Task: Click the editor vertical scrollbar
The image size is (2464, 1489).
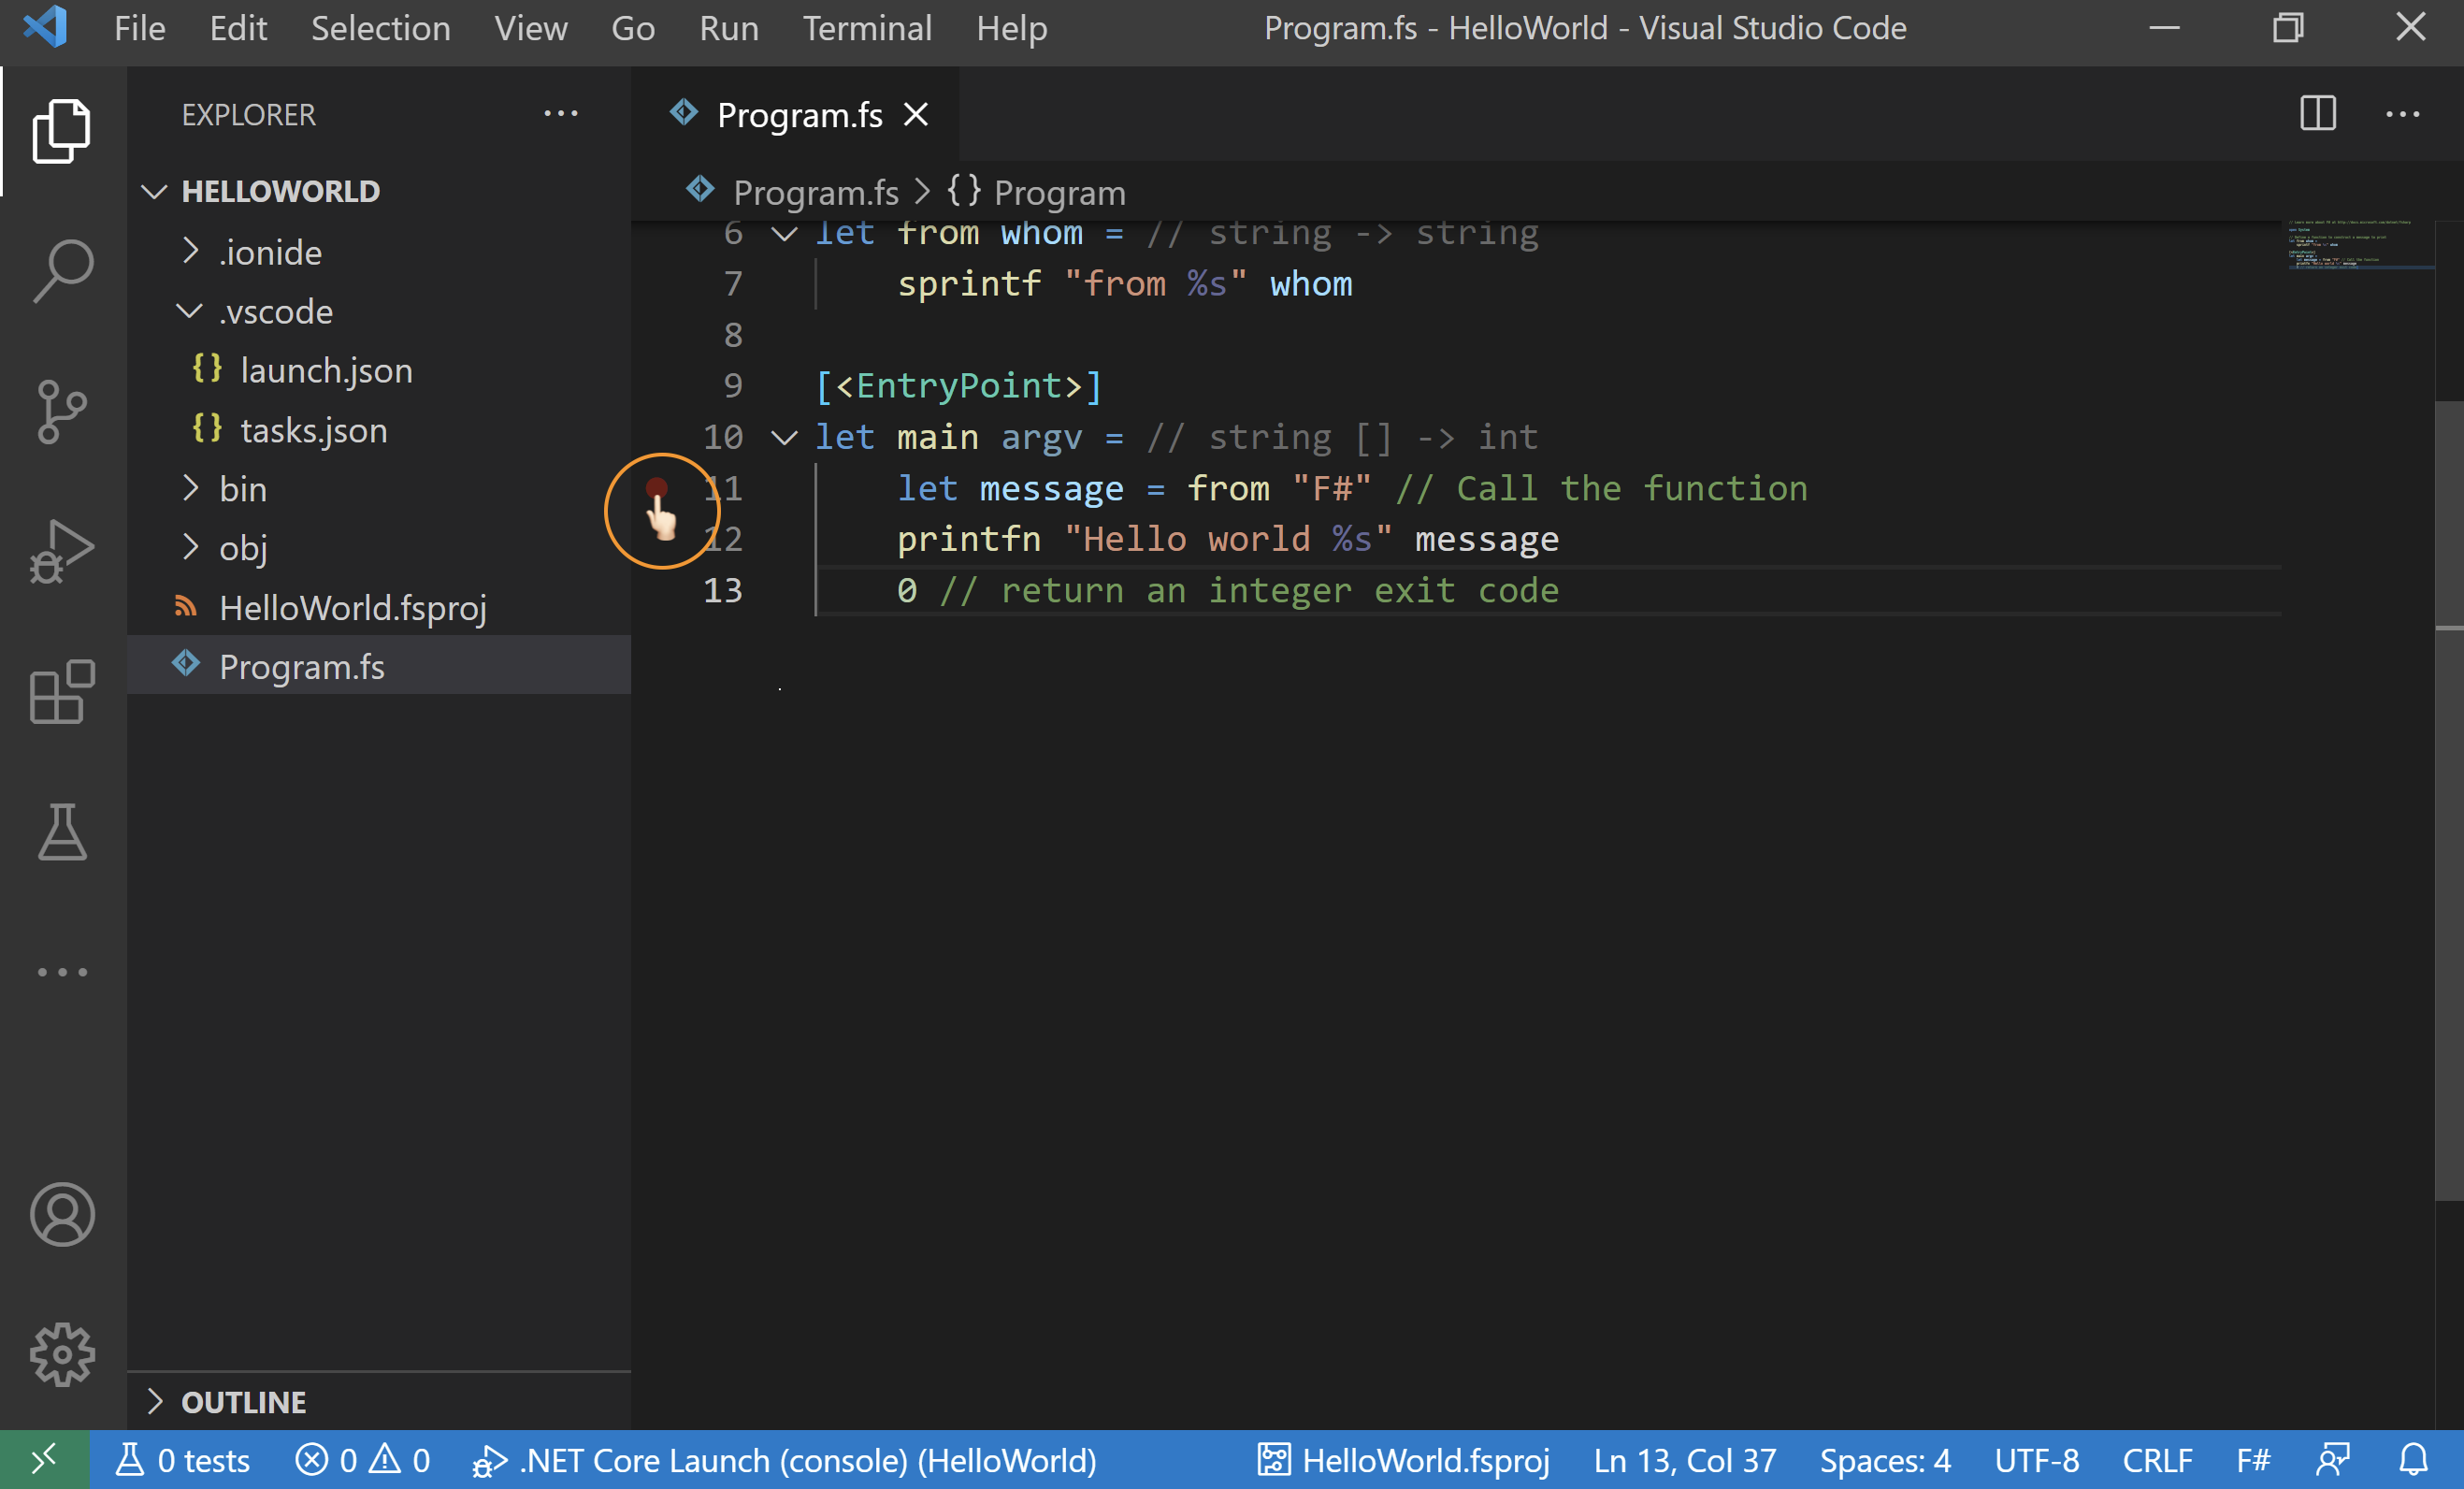Action: coord(2447,800)
